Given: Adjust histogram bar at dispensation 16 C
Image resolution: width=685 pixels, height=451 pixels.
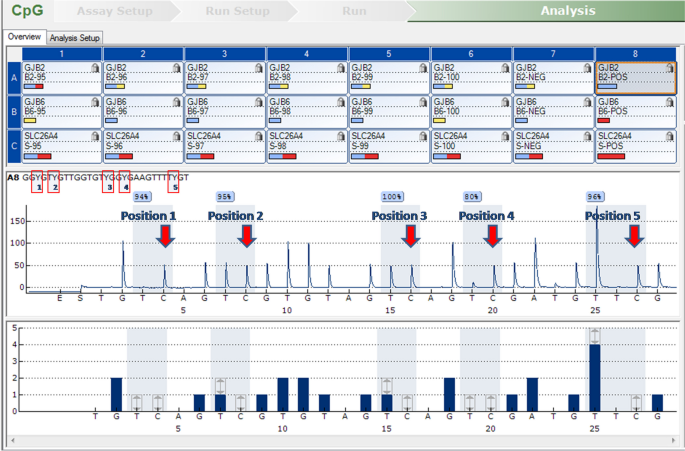Looking at the screenshot, I should click(x=407, y=402).
